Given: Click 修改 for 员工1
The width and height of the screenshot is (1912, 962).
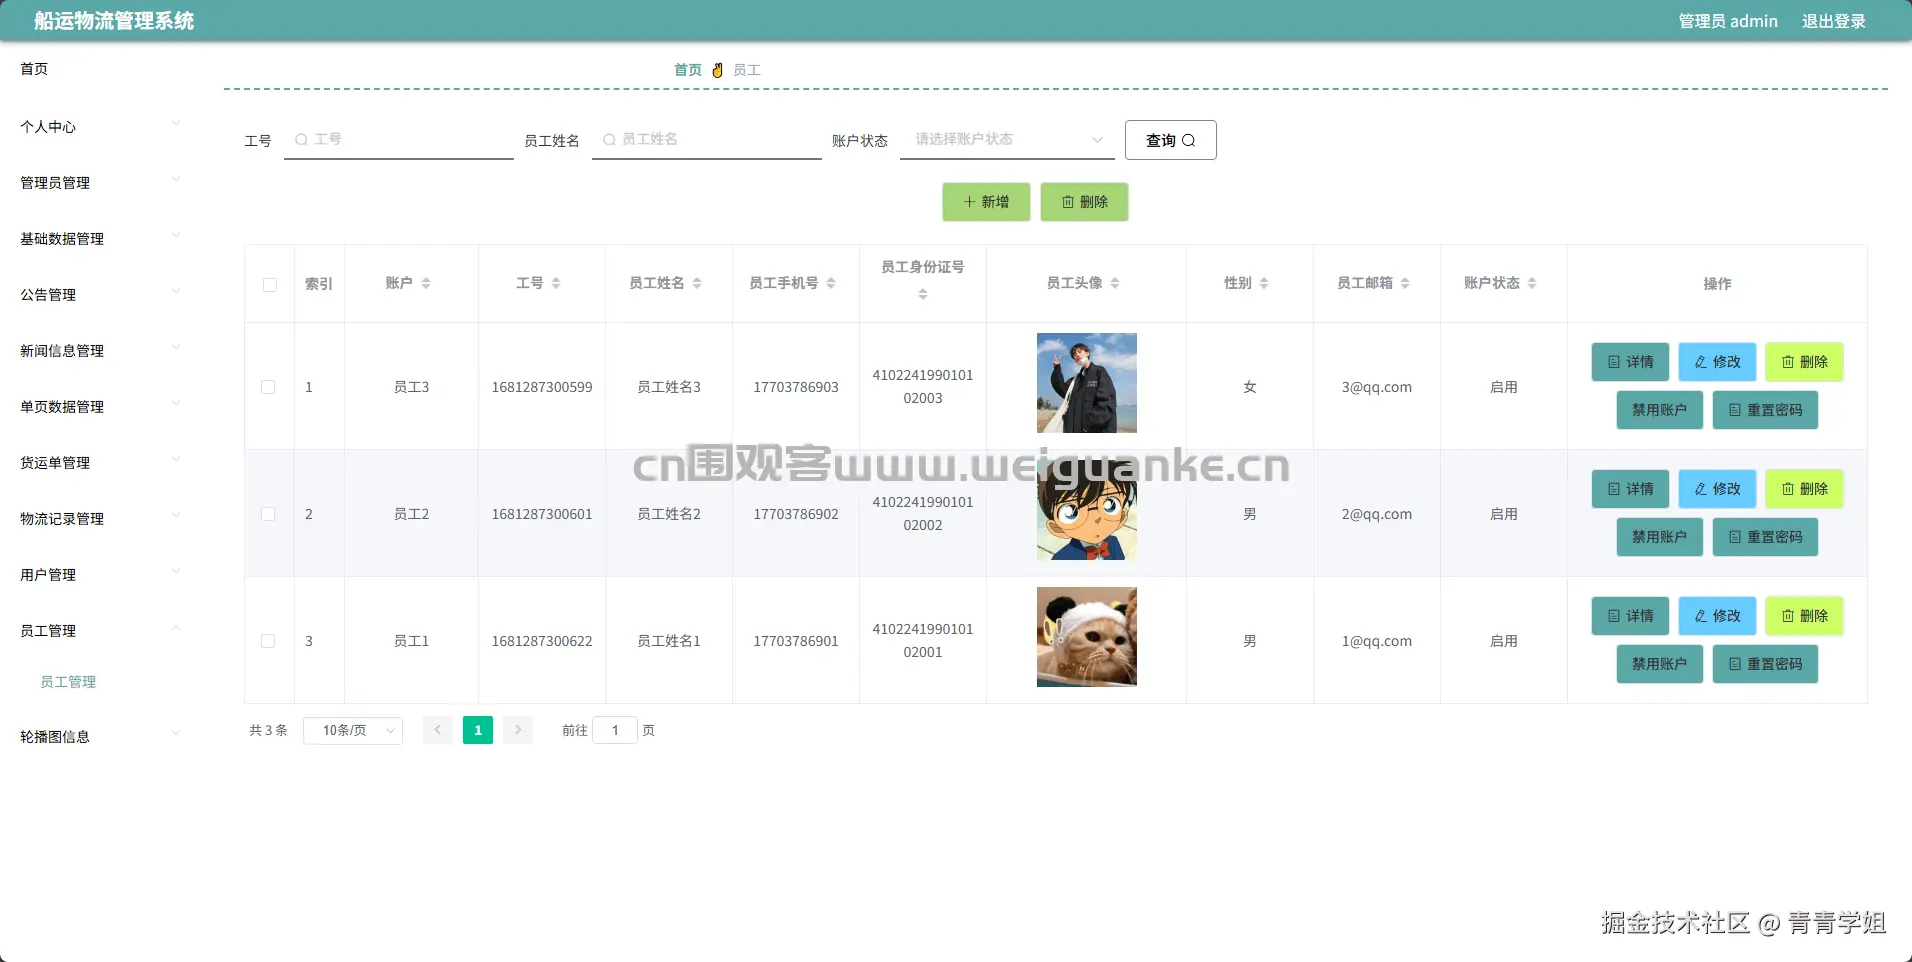Looking at the screenshot, I should (1717, 616).
